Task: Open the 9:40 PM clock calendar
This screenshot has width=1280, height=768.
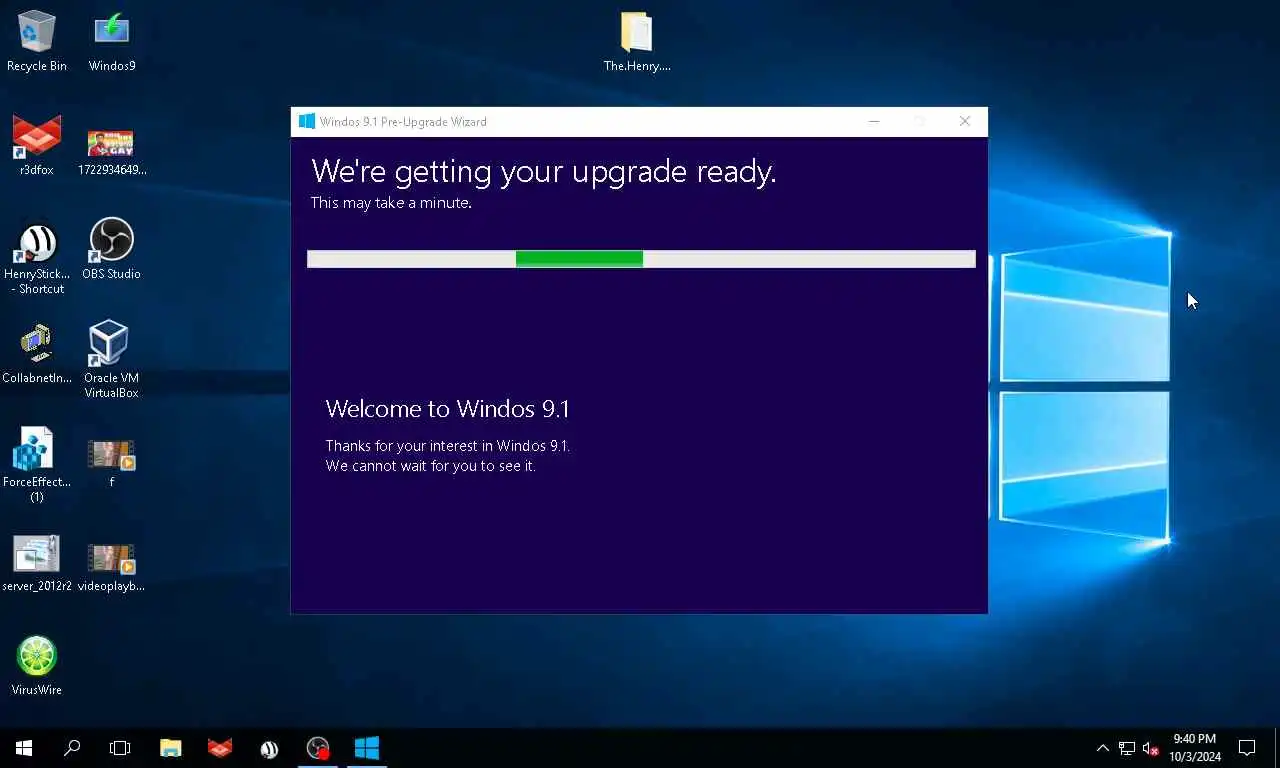Action: [1195, 748]
